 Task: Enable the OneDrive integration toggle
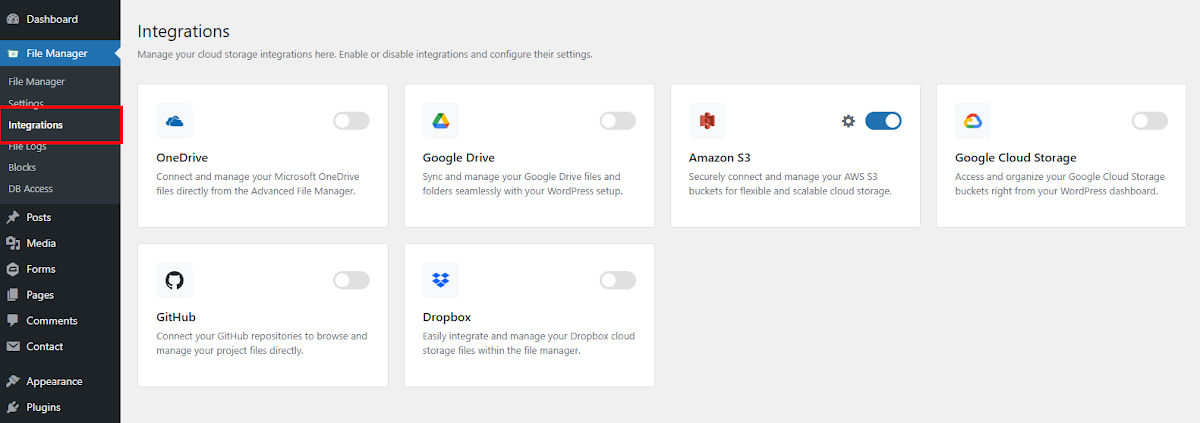click(x=351, y=121)
